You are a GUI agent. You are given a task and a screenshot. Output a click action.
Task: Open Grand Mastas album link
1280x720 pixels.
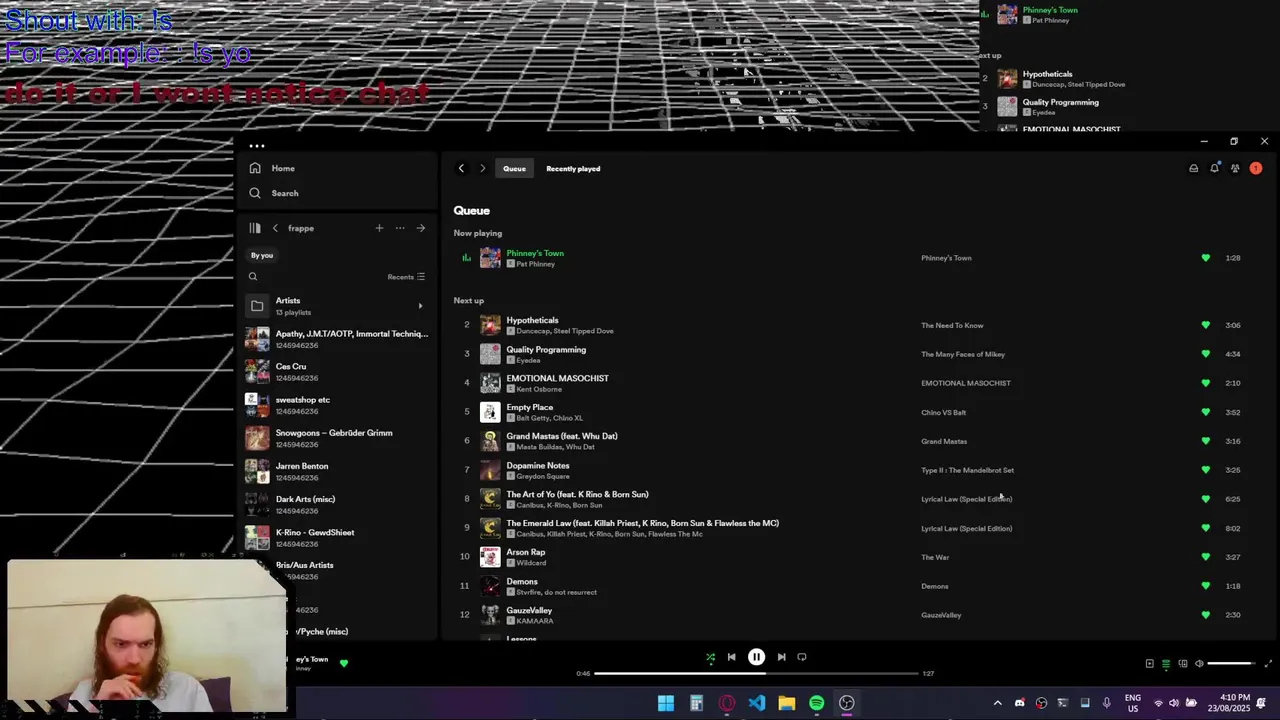pyautogui.click(x=944, y=441)
